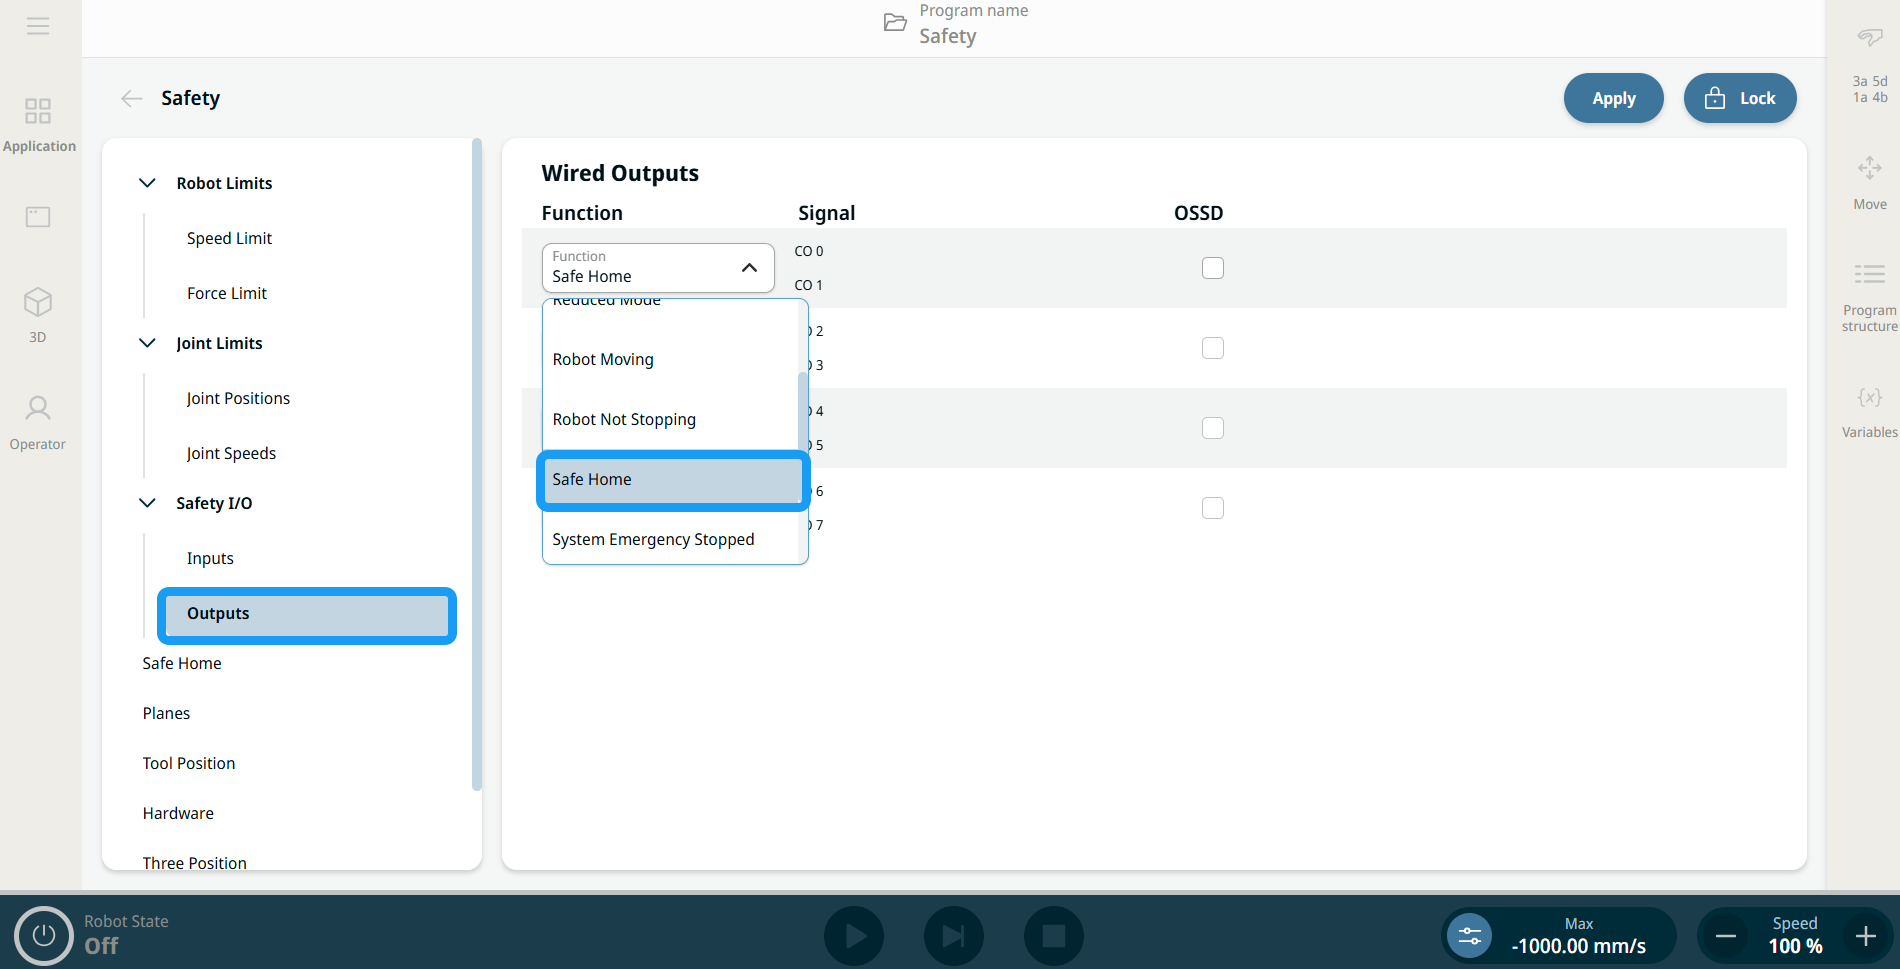Open the hamburger menu icon
Viewport: 1900px width, 969px height.
coord(38,26)
